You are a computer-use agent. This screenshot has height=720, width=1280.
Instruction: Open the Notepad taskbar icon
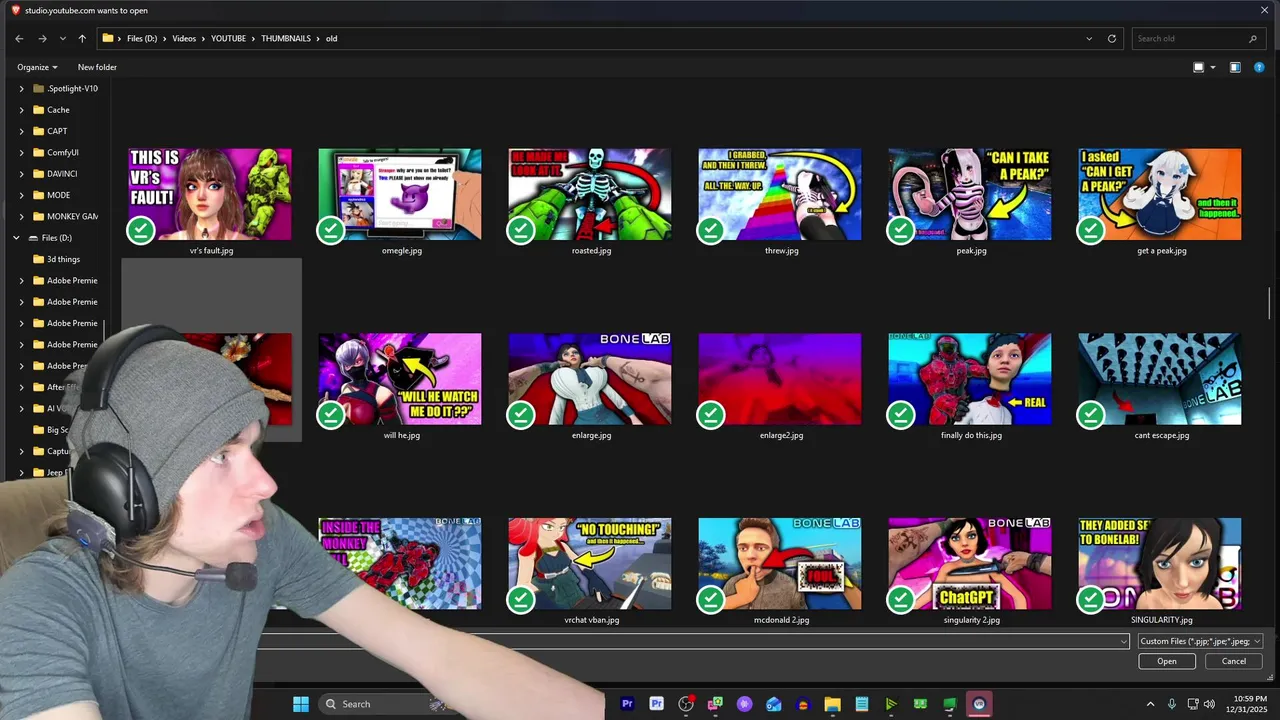pyautogui.click(x=861, y=704)
